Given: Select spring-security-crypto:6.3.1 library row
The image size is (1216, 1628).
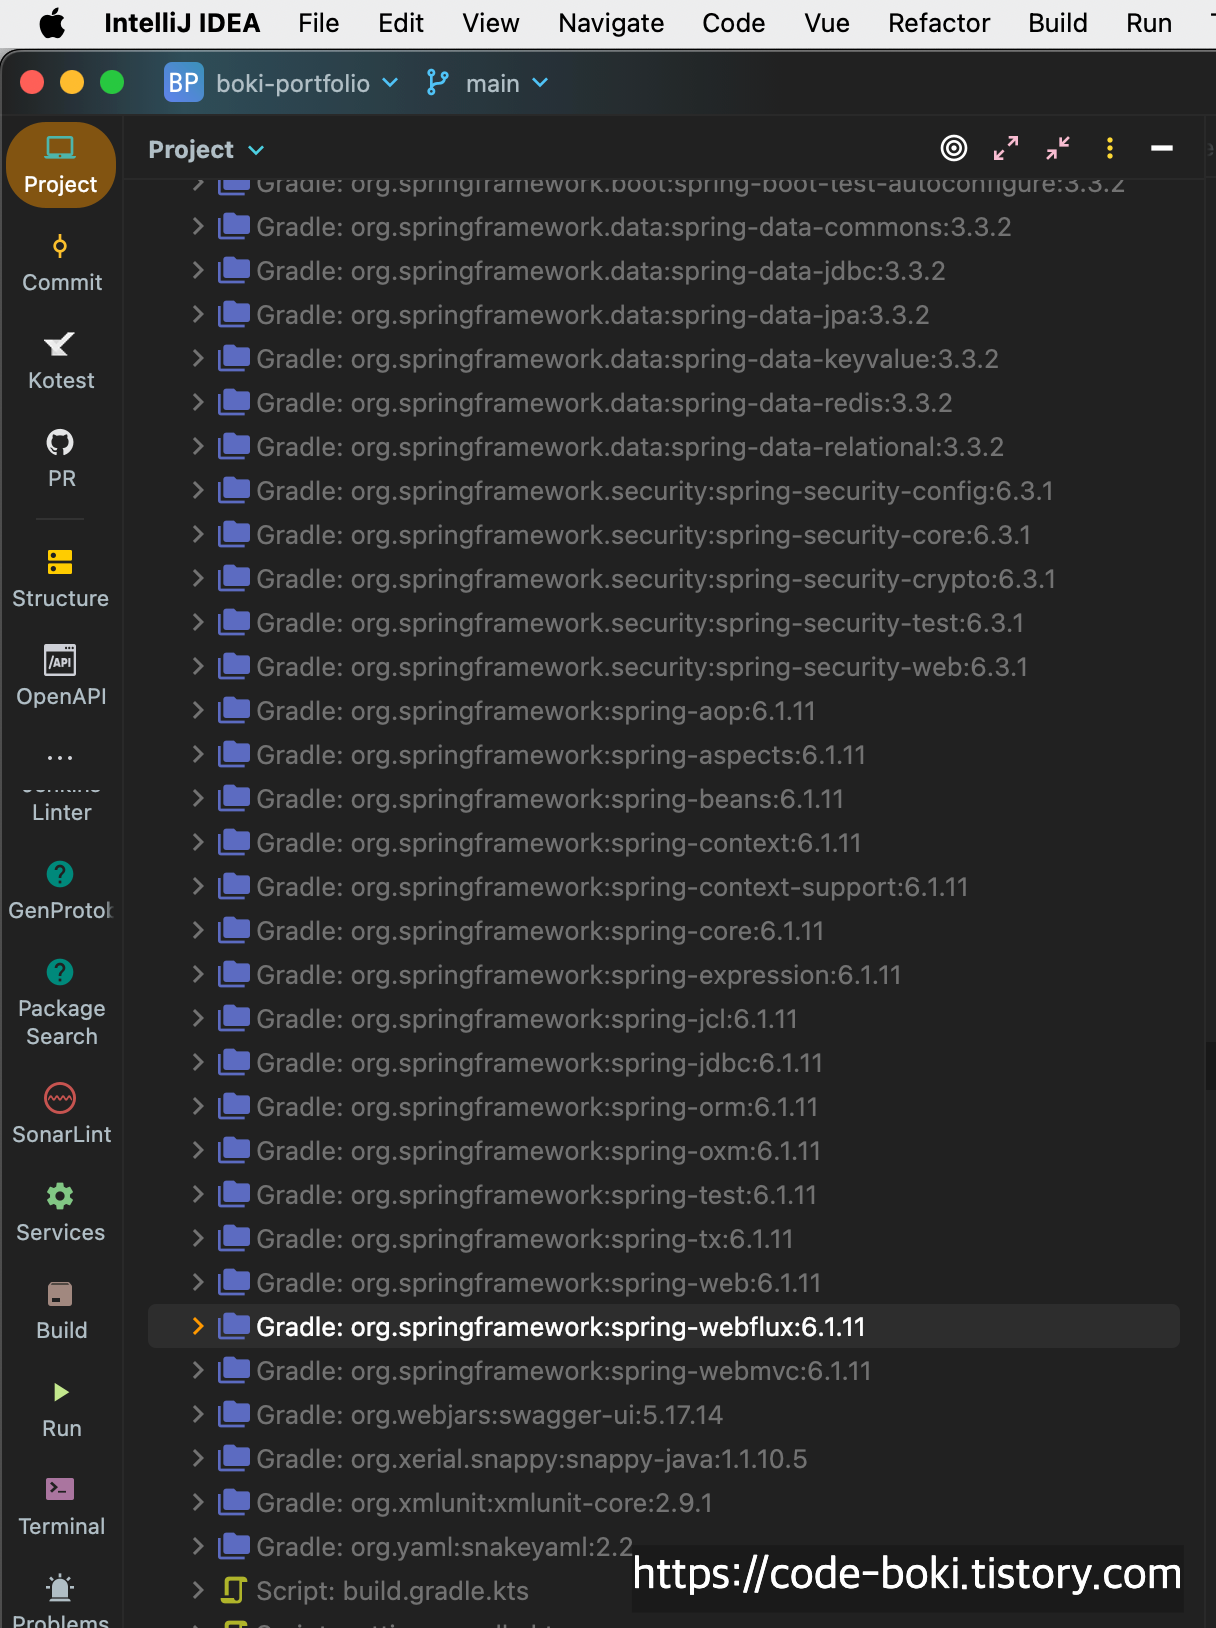Looking at the screenshot, I should click(664, 579).
